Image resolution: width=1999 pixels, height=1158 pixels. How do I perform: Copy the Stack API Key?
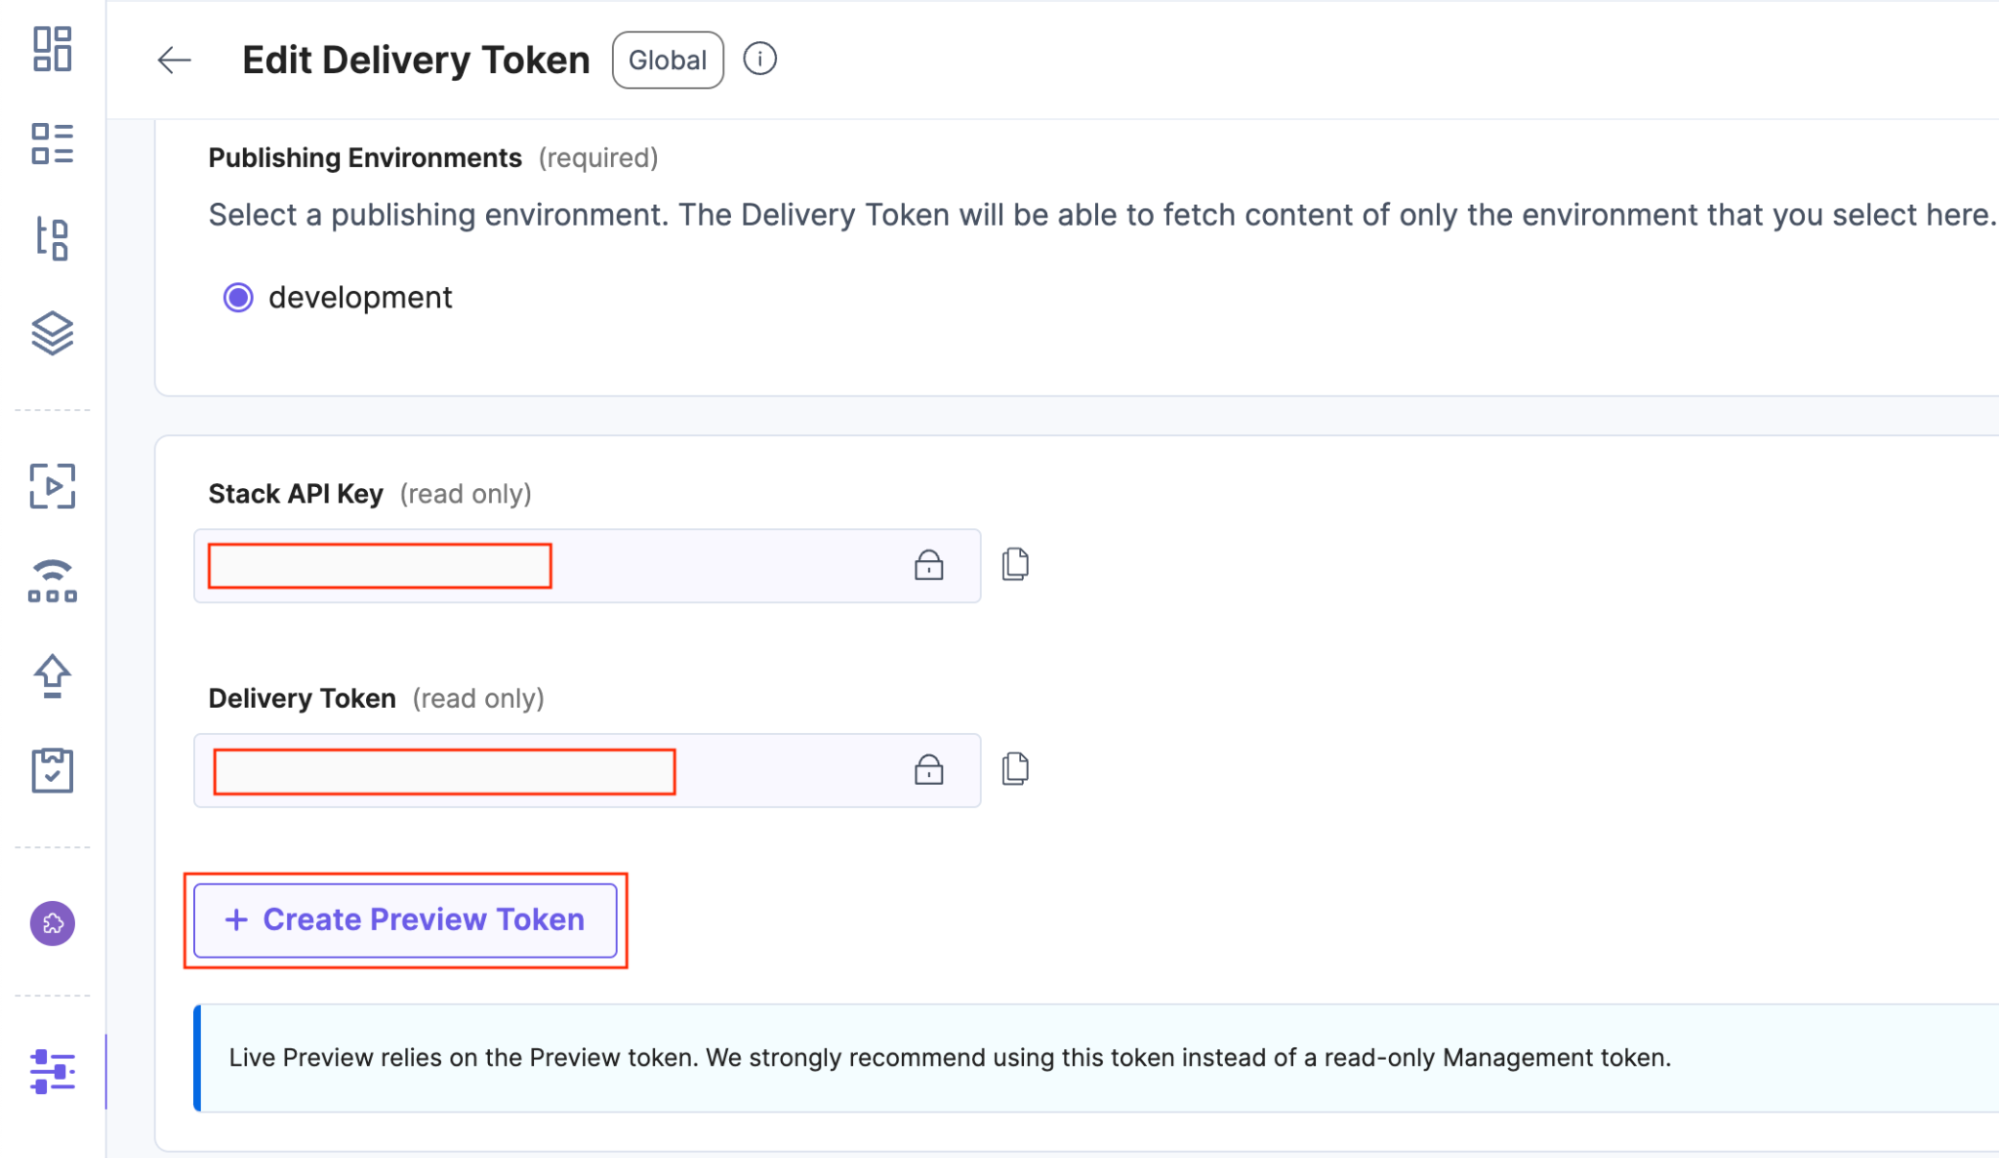click(1016, 565)
